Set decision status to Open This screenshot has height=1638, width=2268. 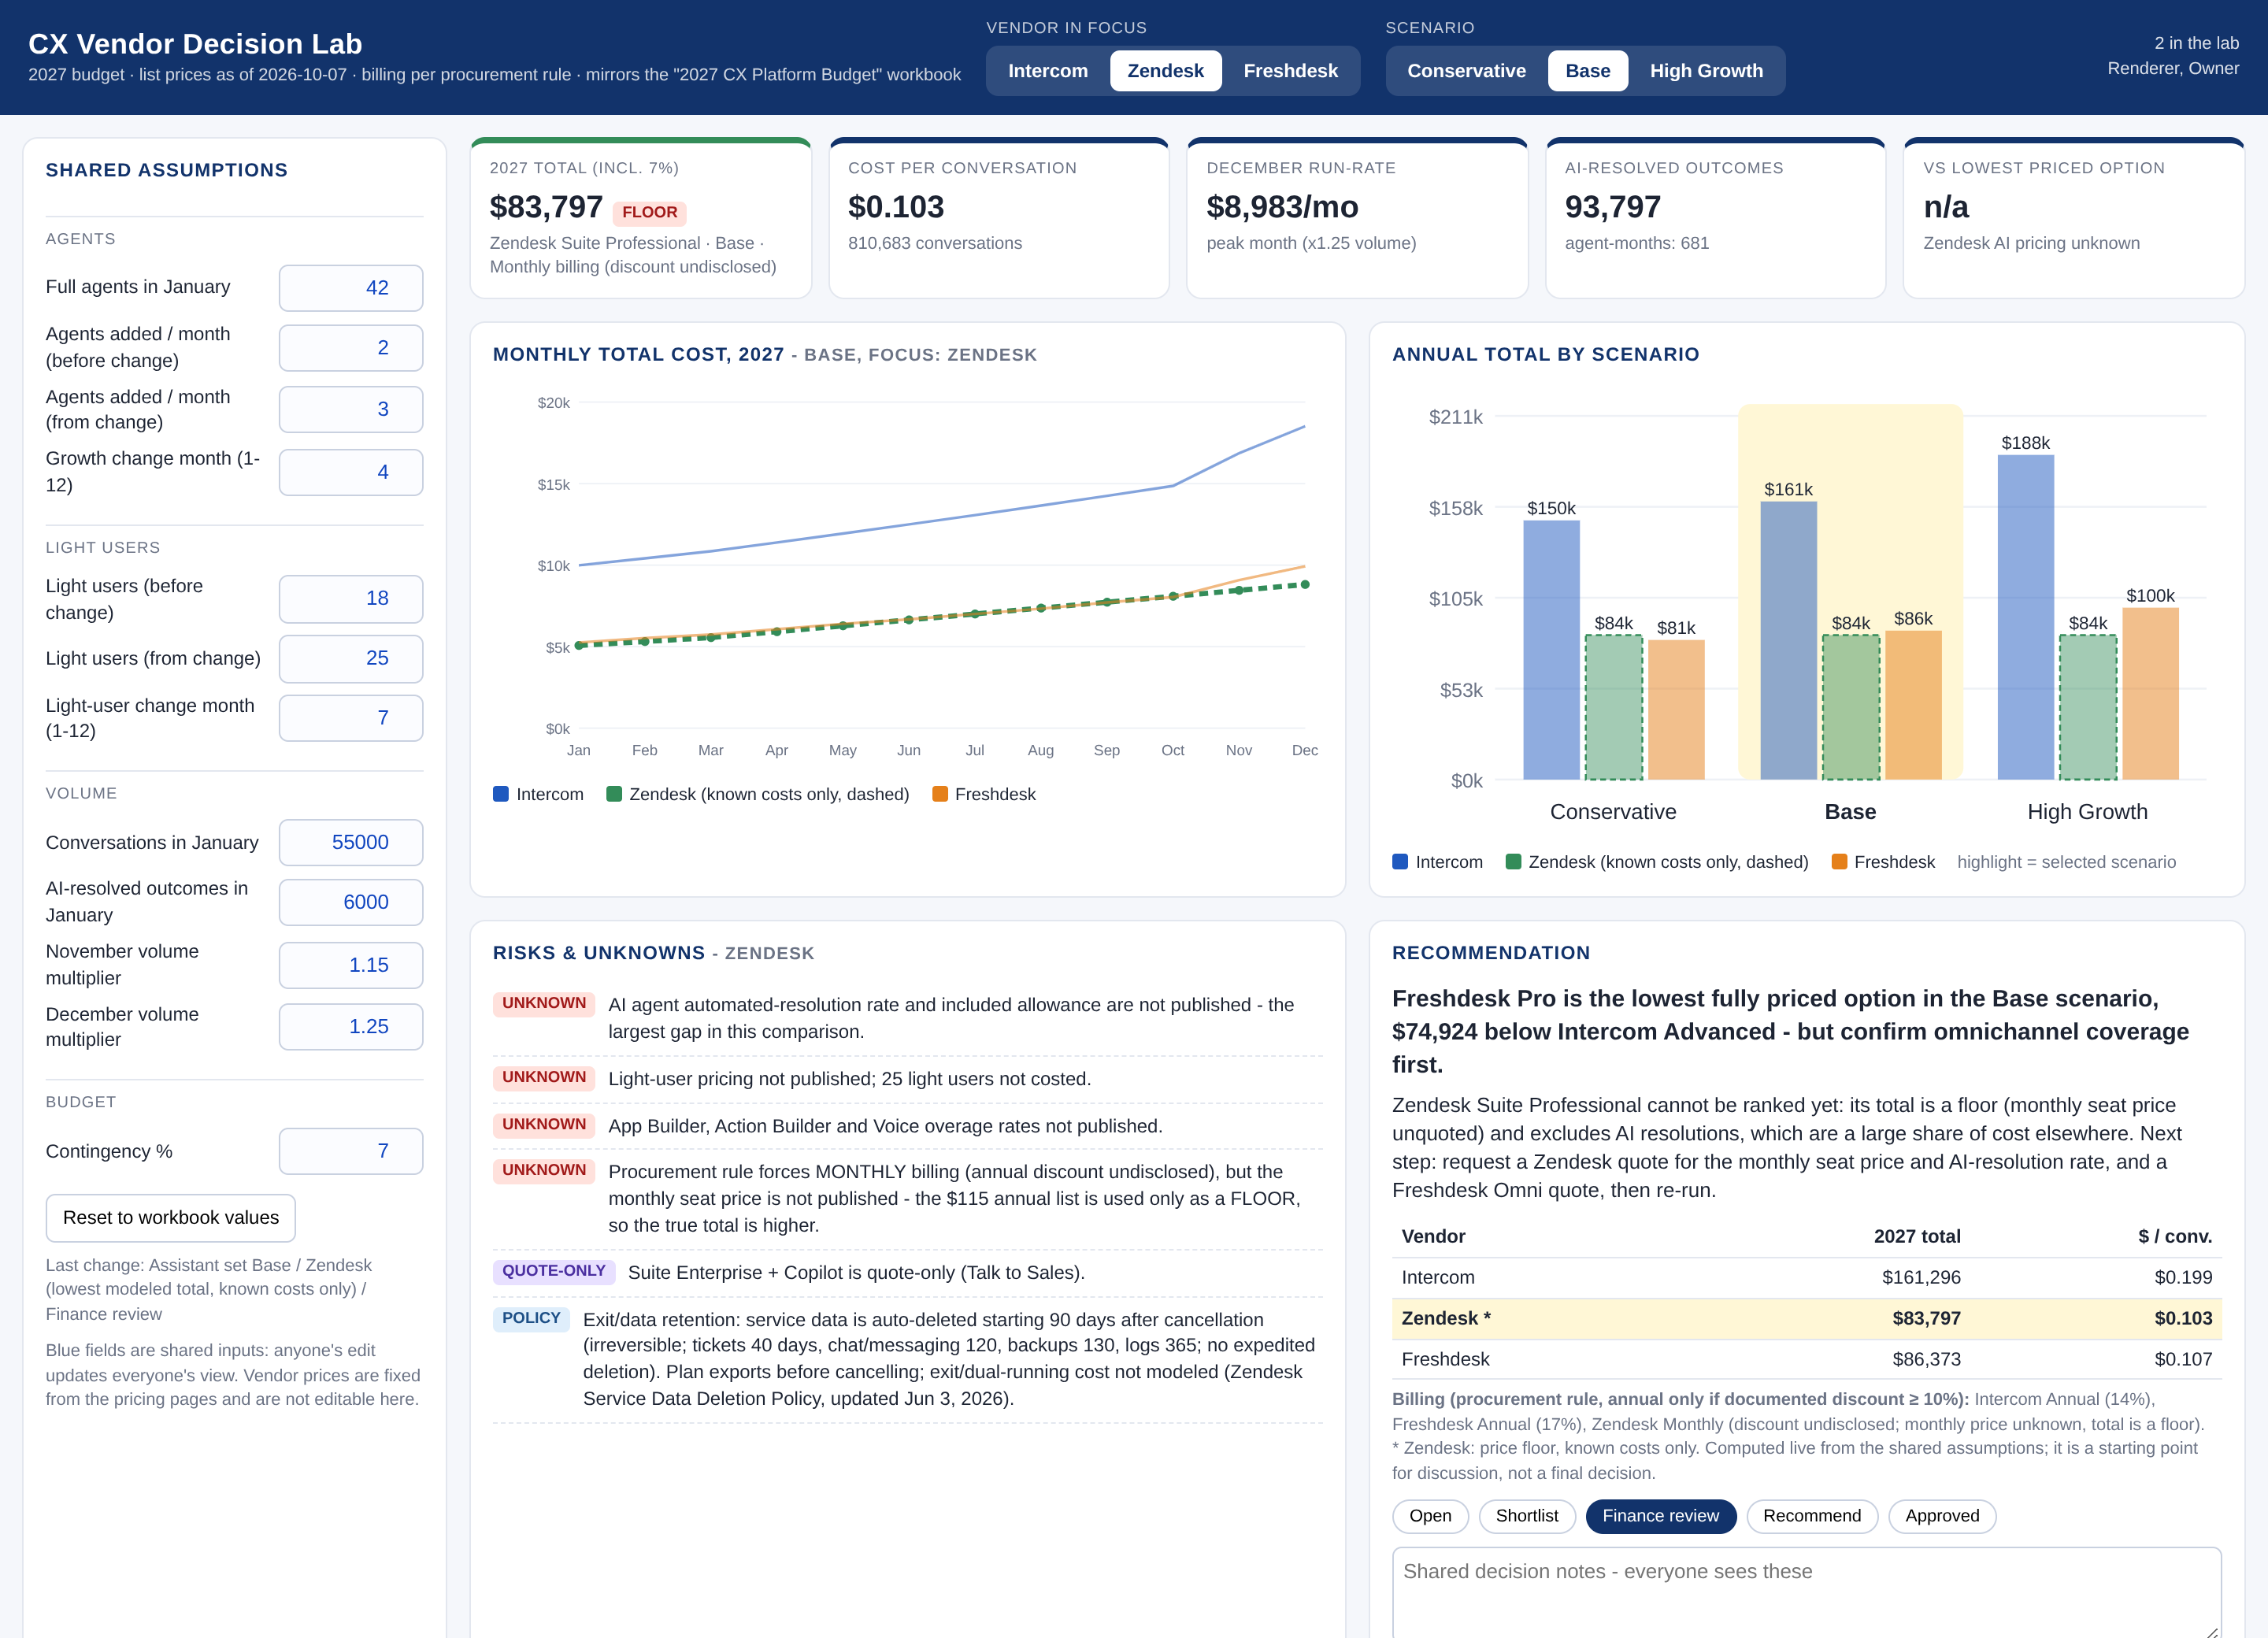click(x=1430, y=1516)
